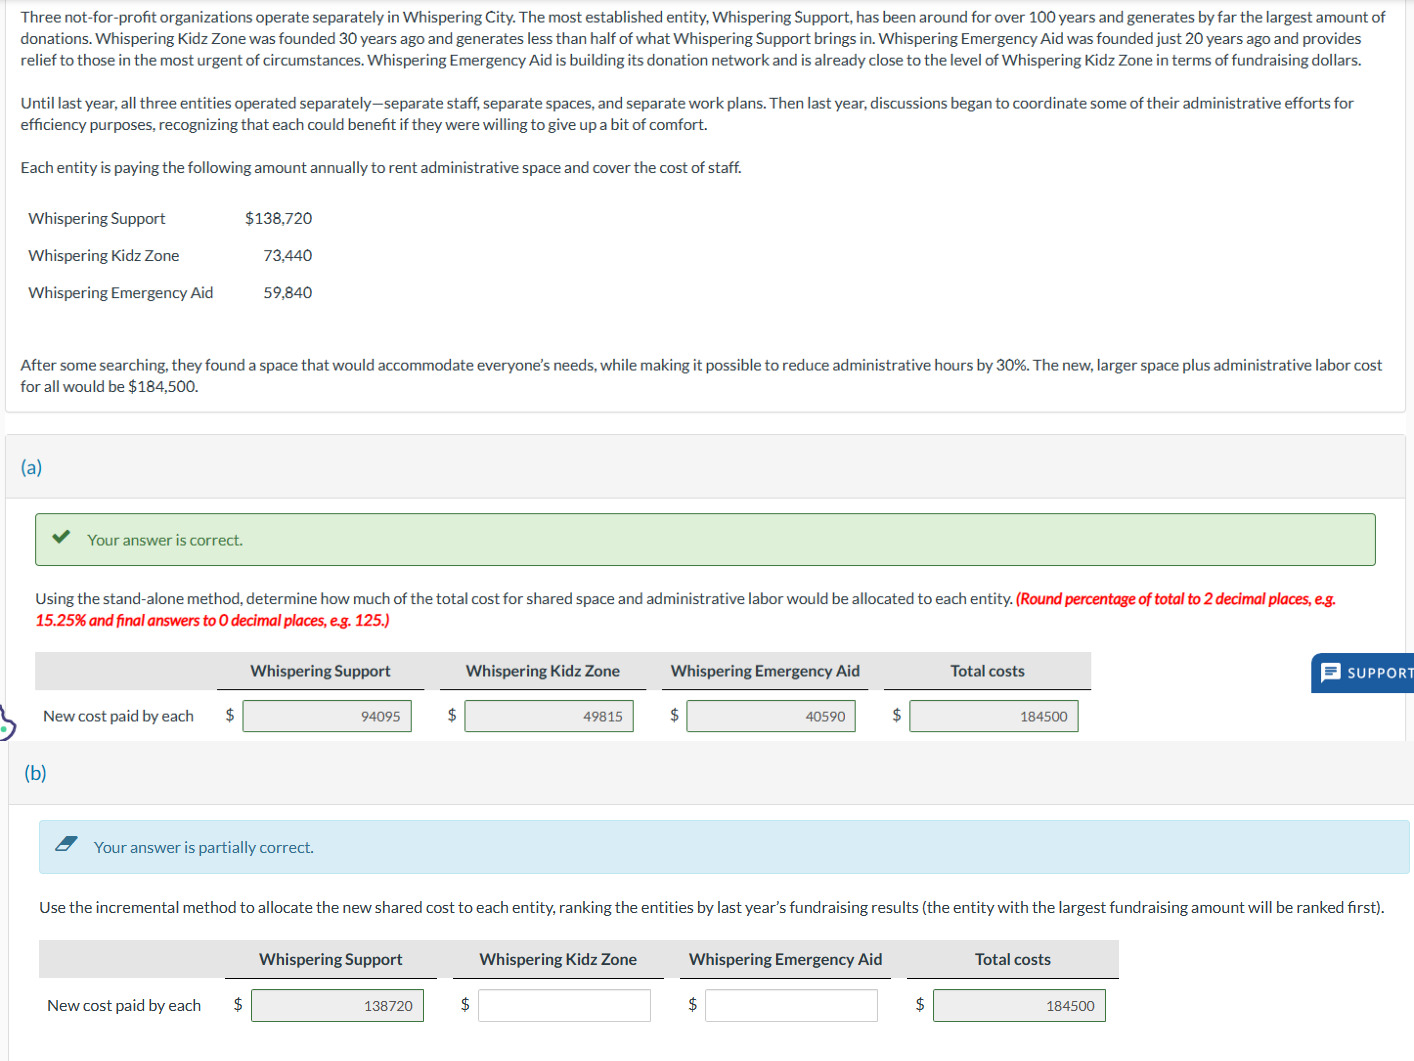Viewport: 1414px width, 1061px height.
Task: Click 'Whispering Support' column header in part (b)
Action: [331, 959]
